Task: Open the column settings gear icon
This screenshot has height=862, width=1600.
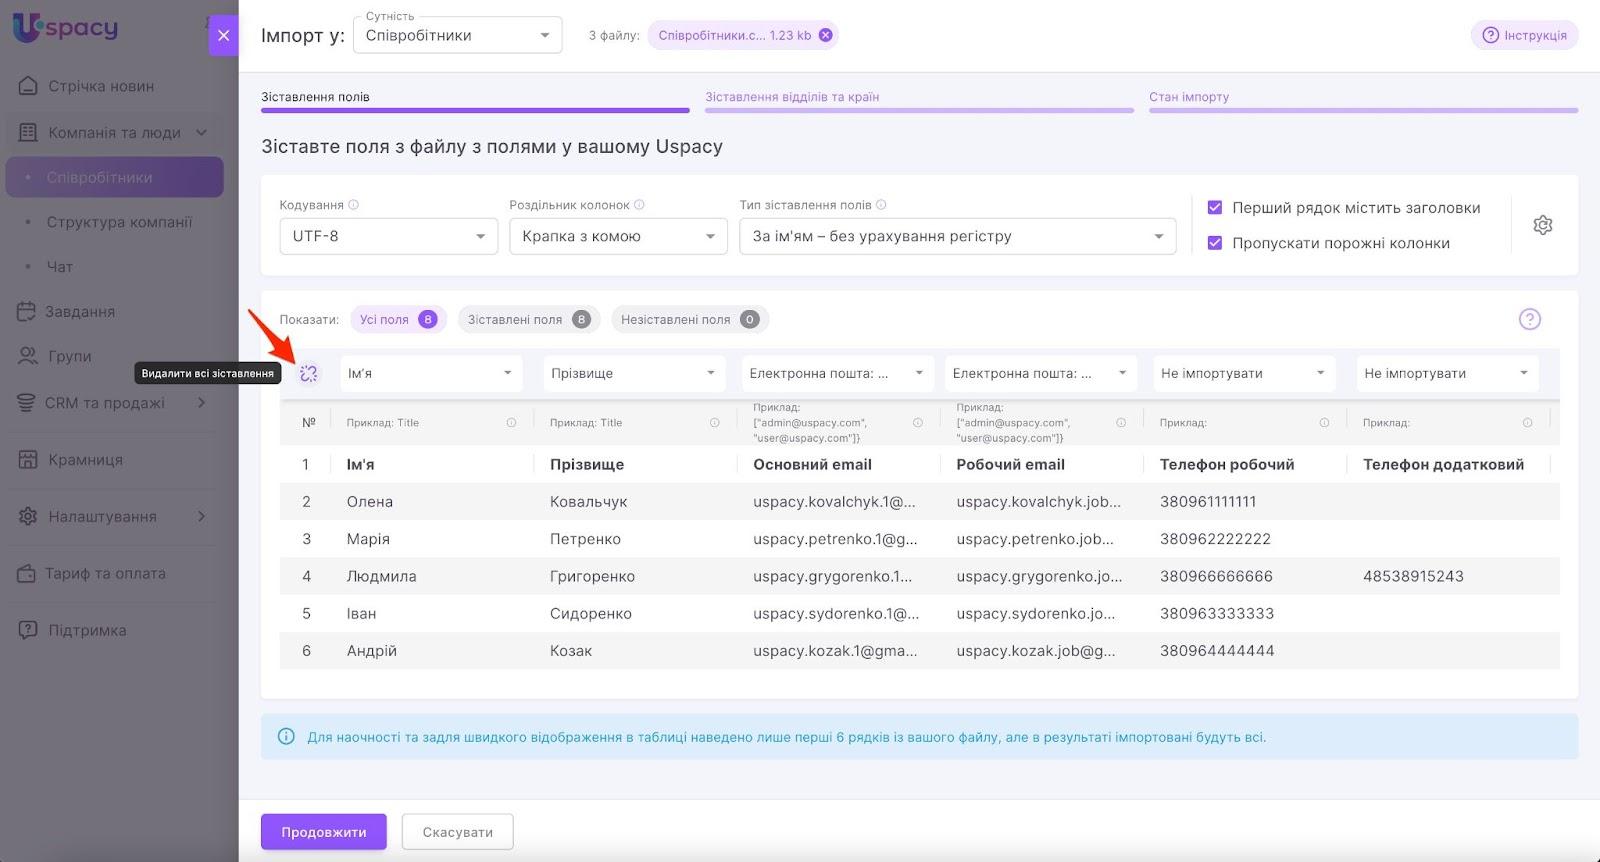Action: [1542, 225]
